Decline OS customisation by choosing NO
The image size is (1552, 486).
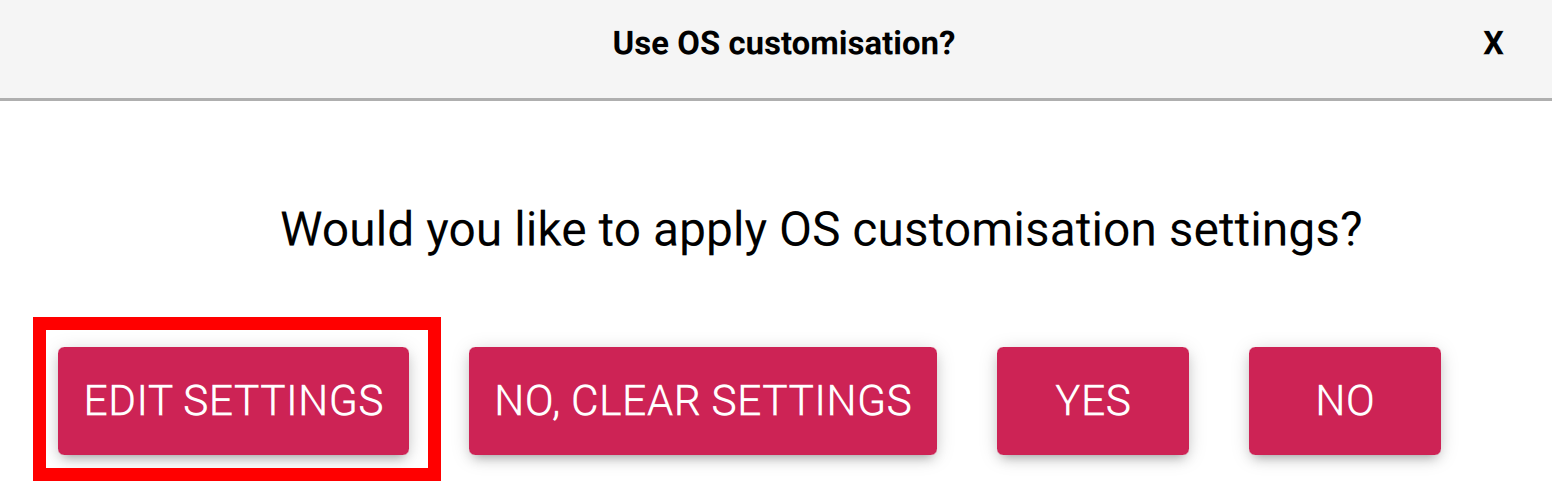coord(1344,401)
